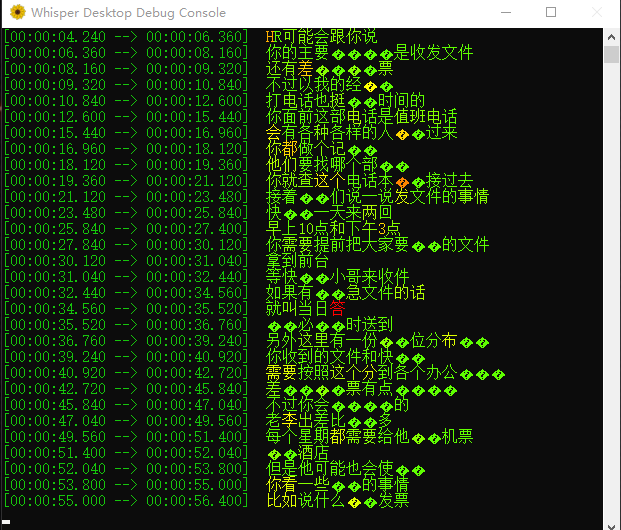Image resolution: width=621 pixels, height=530 pixels.
Task: Click the line starting 00:00:52.040
Action: click(x=214, y=469)
